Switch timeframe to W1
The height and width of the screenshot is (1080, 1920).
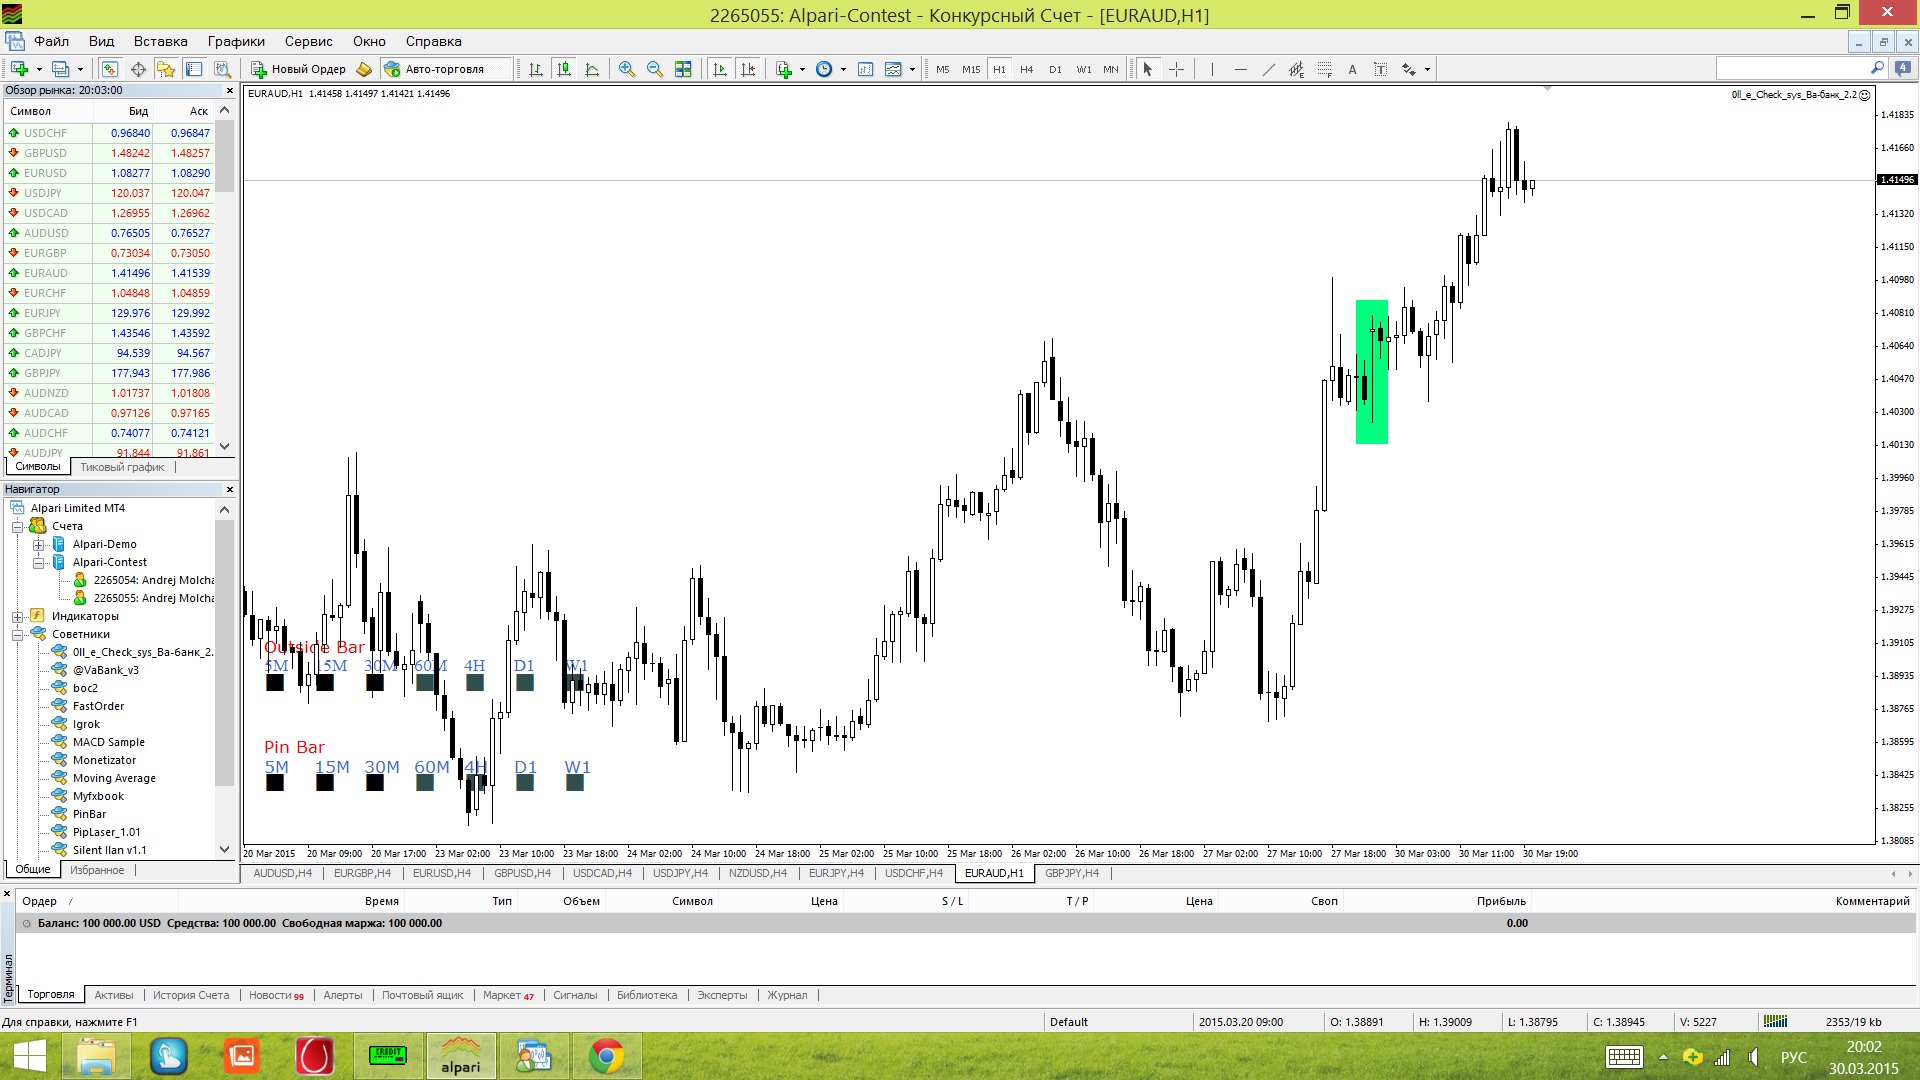(1083, 69)
